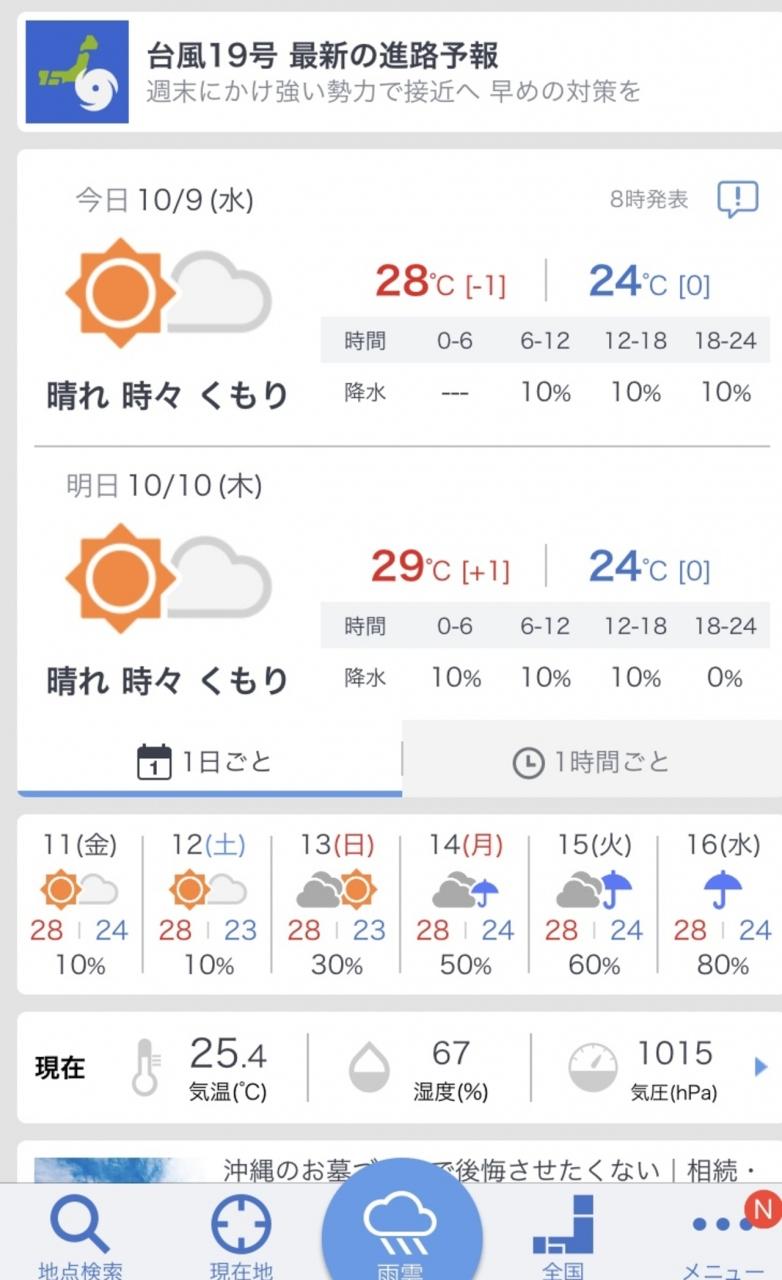Tap the humidity droplet icon
Viewport: 782px width, 1280px height.
point(368,1068)
